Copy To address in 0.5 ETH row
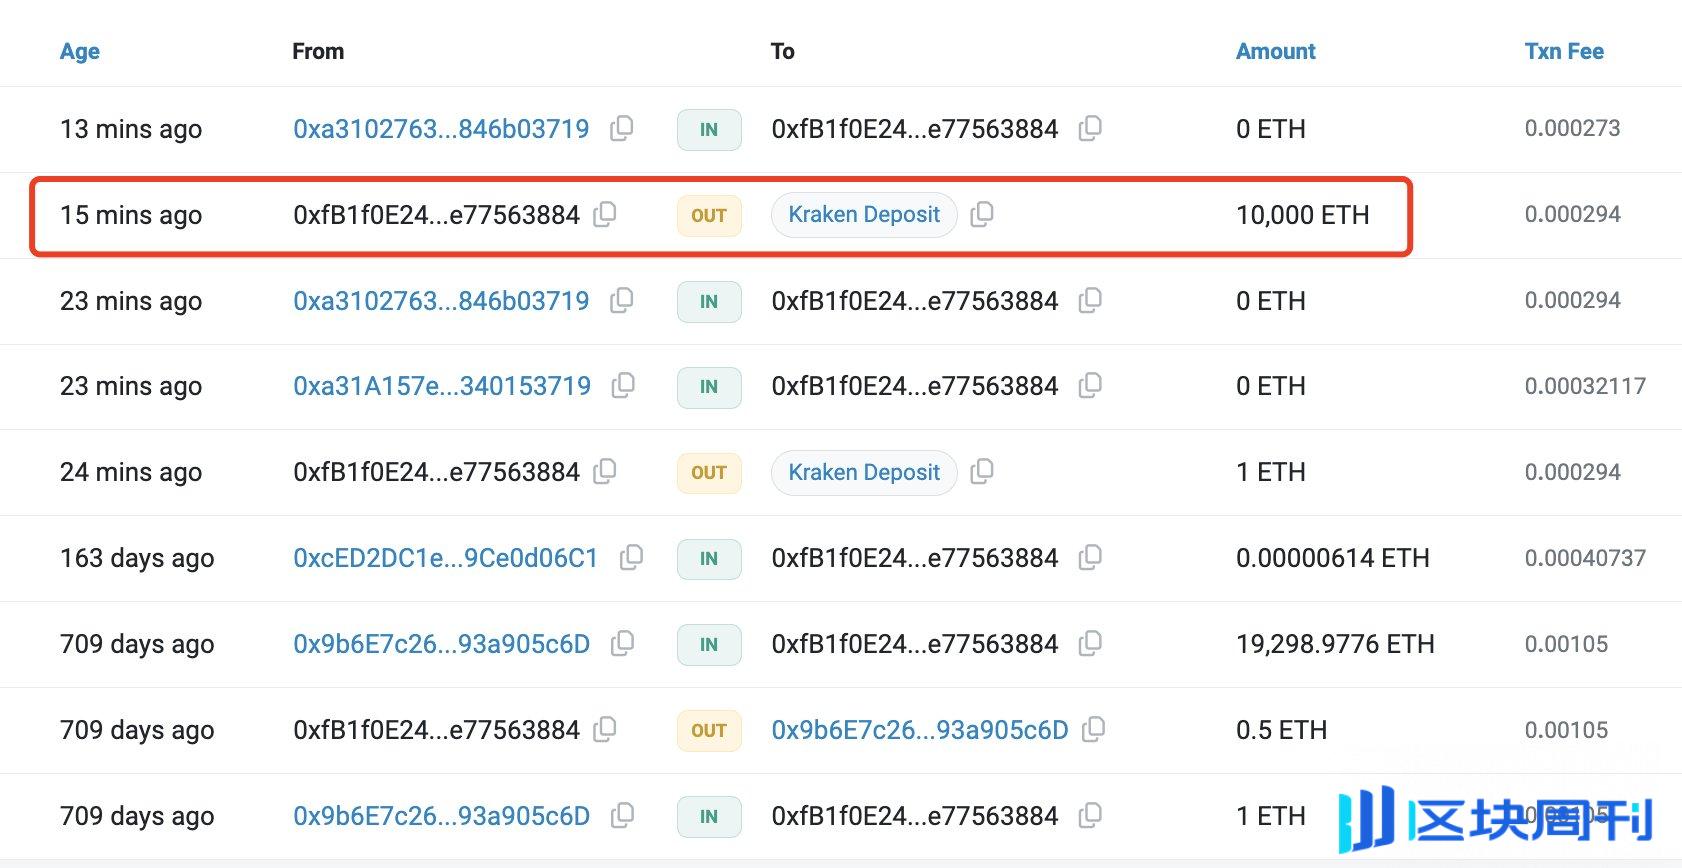 point(1094,729)
